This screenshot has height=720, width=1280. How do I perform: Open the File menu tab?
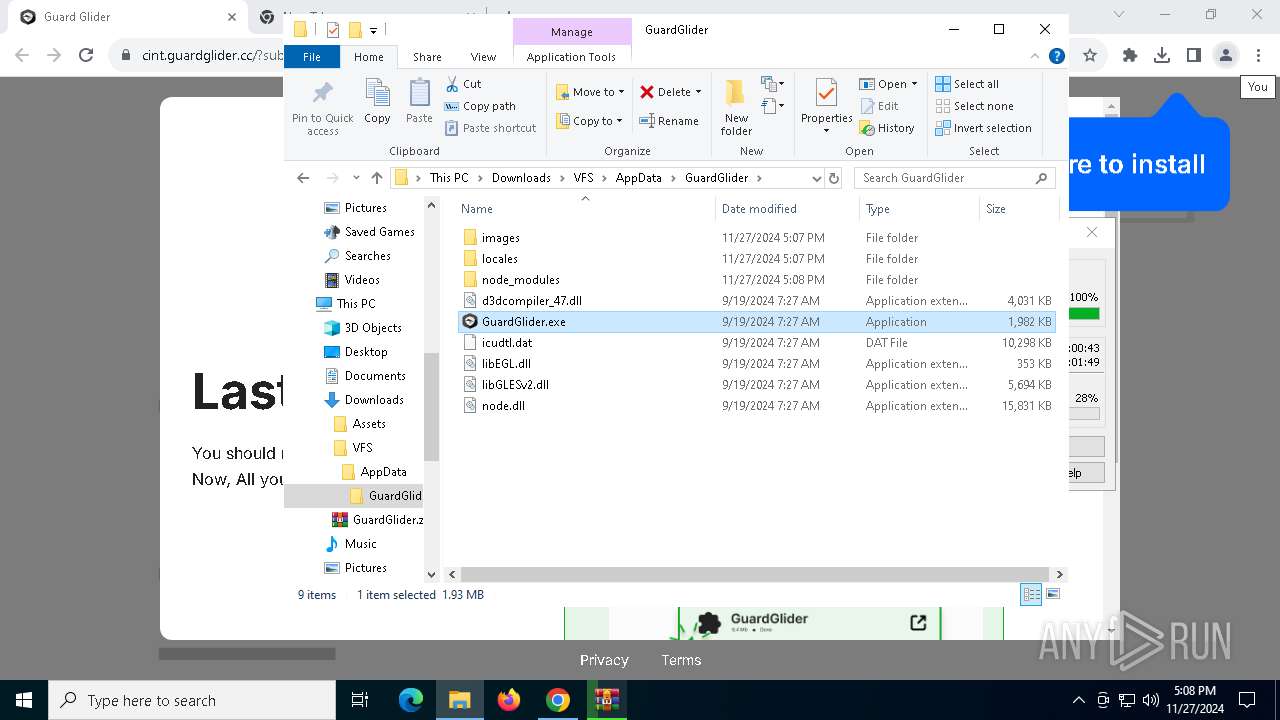click(312, 57)
